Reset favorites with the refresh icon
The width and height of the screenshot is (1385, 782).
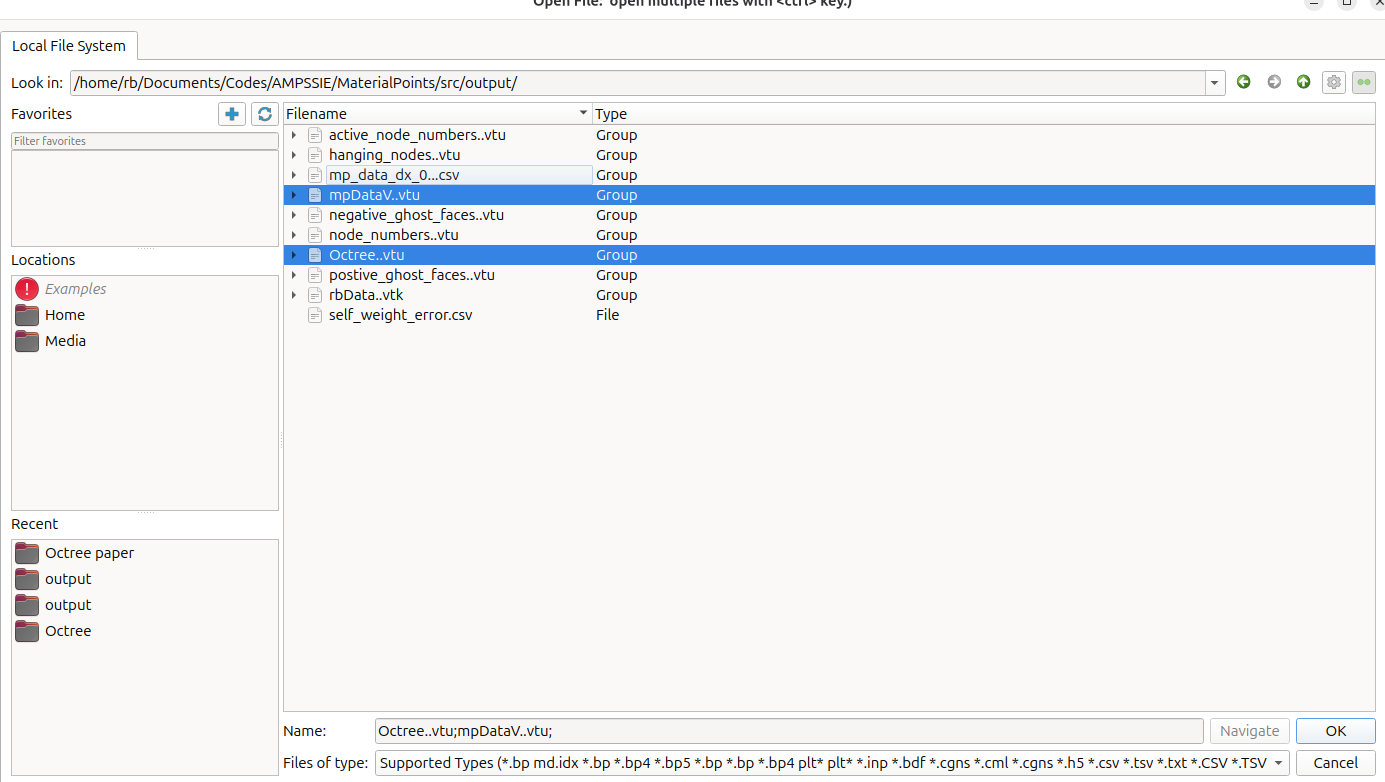pyautogui.click(x=264, y=114)
